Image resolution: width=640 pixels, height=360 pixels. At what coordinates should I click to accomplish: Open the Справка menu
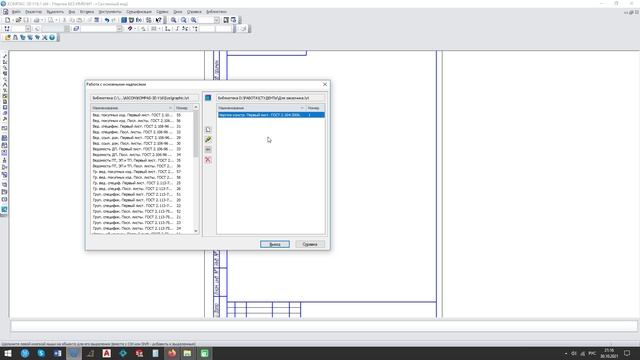[x=194, y=12]
